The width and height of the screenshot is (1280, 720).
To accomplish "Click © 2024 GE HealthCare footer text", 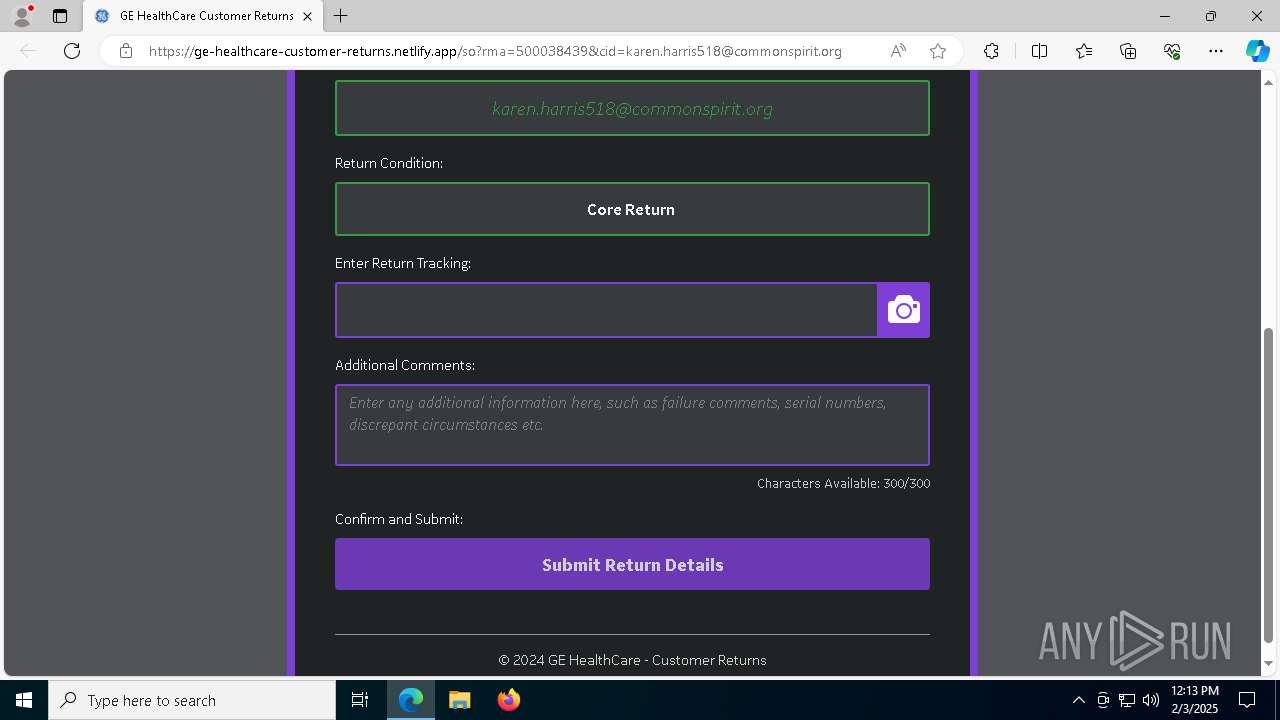I will (x=632, y=660).
